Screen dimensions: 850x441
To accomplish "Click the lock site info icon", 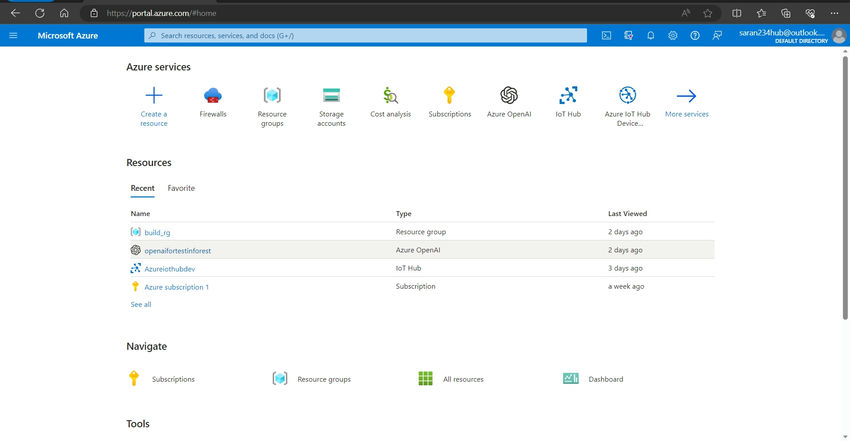I will (x=94, y=13).
